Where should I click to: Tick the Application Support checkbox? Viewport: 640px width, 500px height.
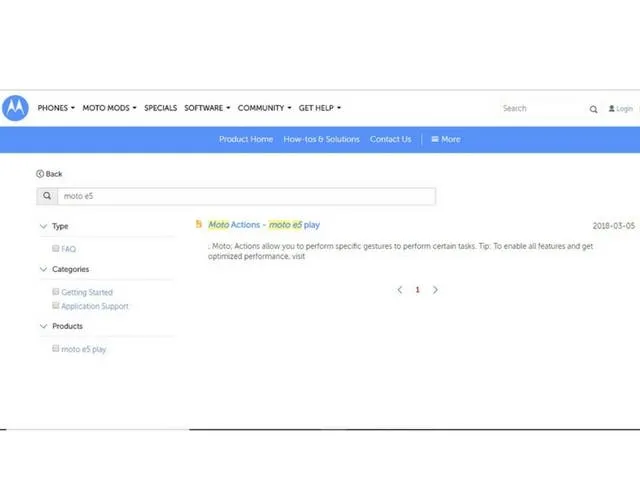pos(56,306)
